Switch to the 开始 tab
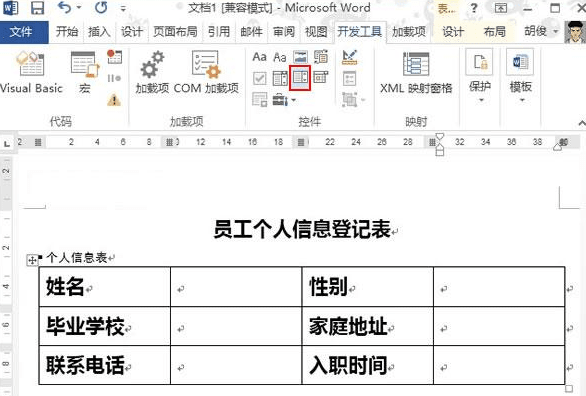 coord(67,31)
